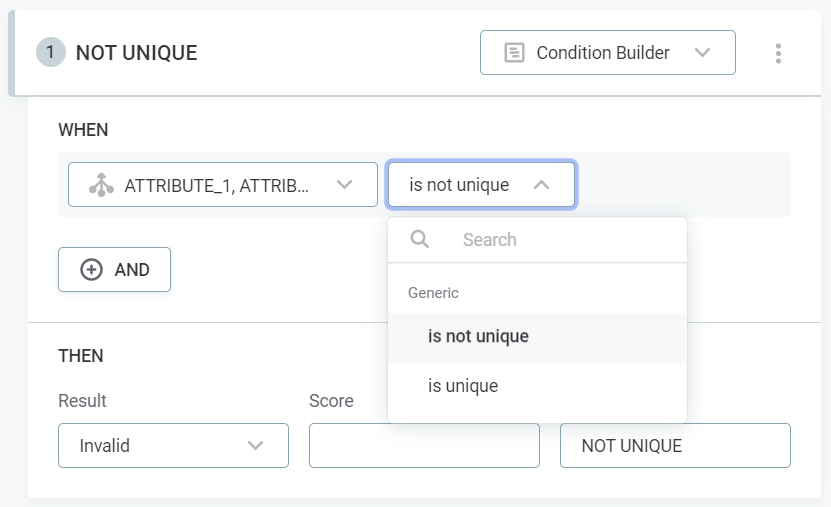
Task: Click the field containing NOT UNIQUE text
Action: [x=675, y=446]
